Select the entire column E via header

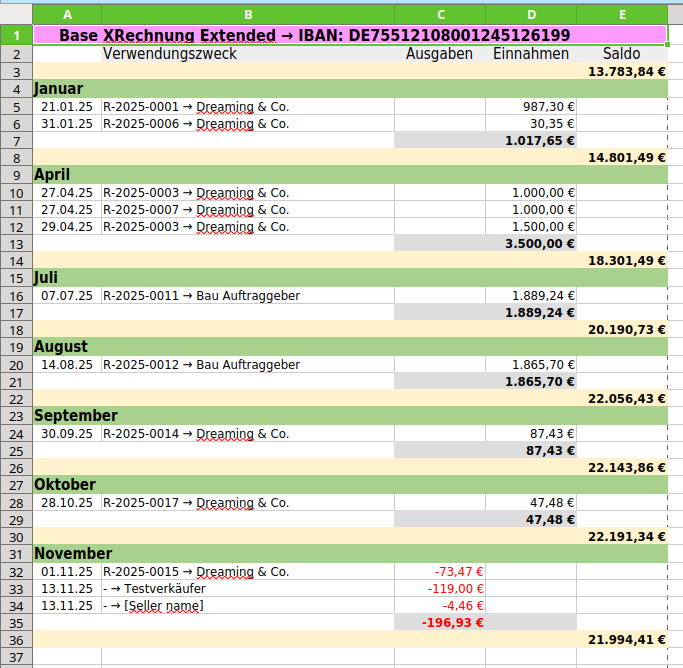[621, 15]
